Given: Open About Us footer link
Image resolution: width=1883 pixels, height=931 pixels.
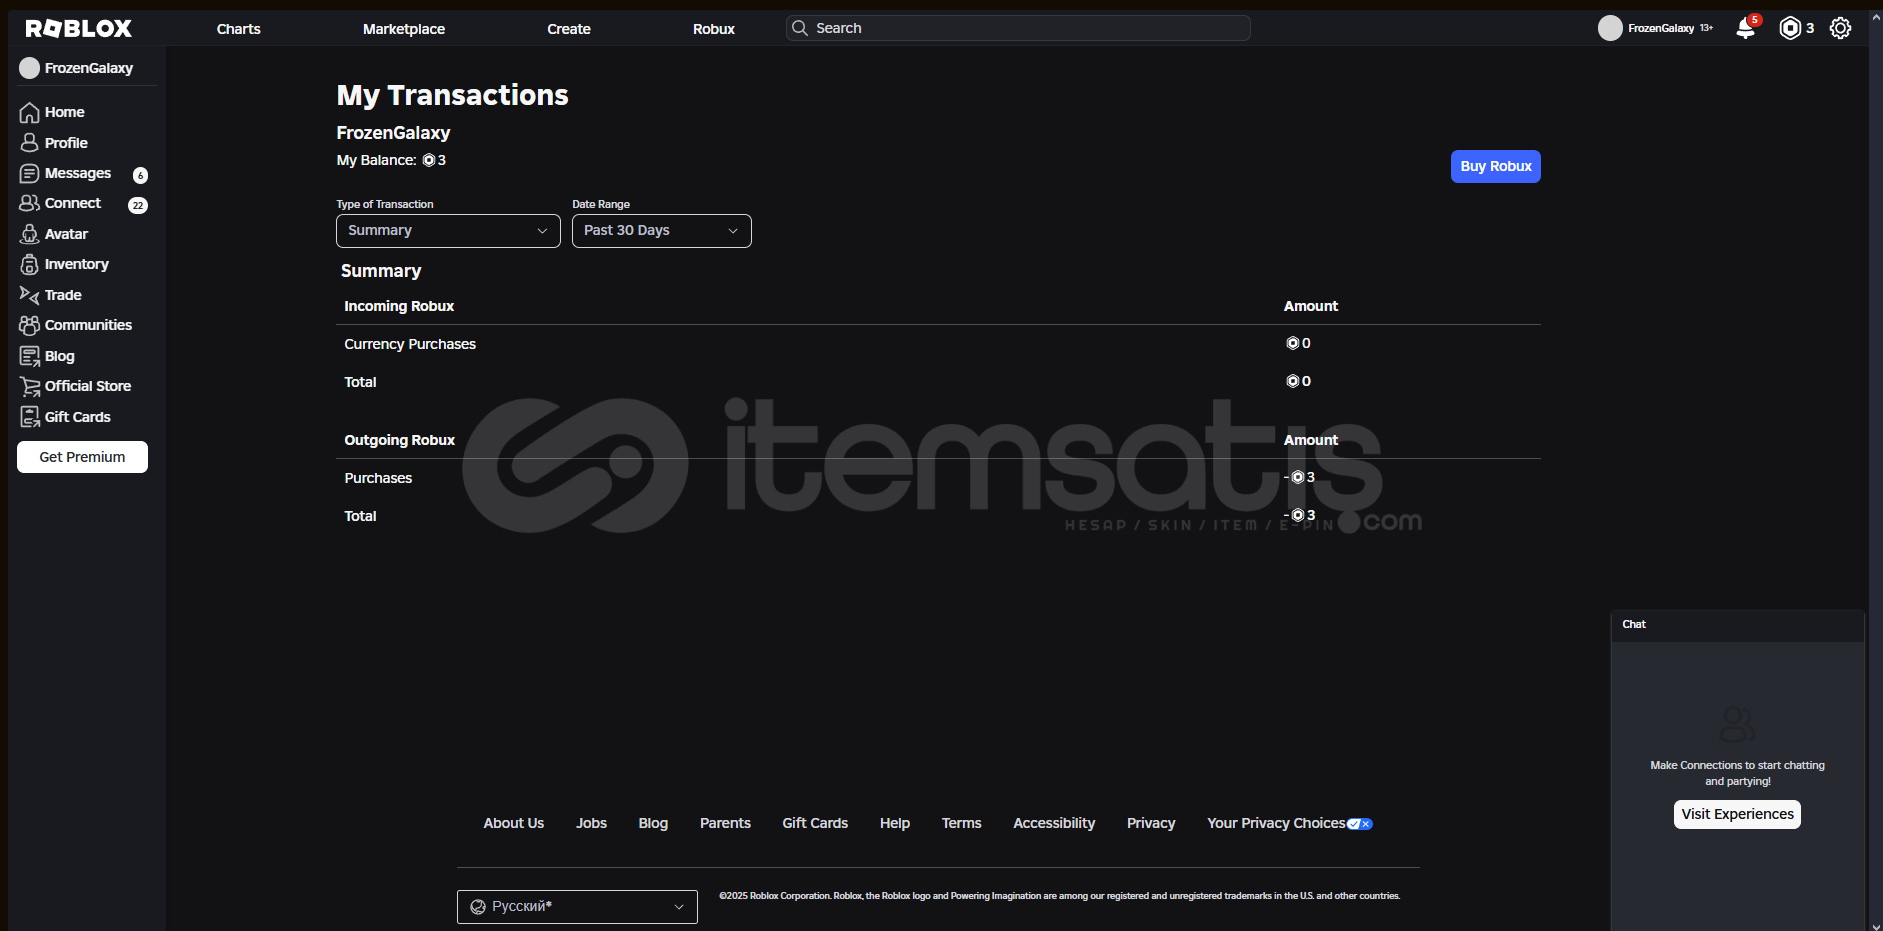Looking at the screenshot, I should tap(514, 823).
